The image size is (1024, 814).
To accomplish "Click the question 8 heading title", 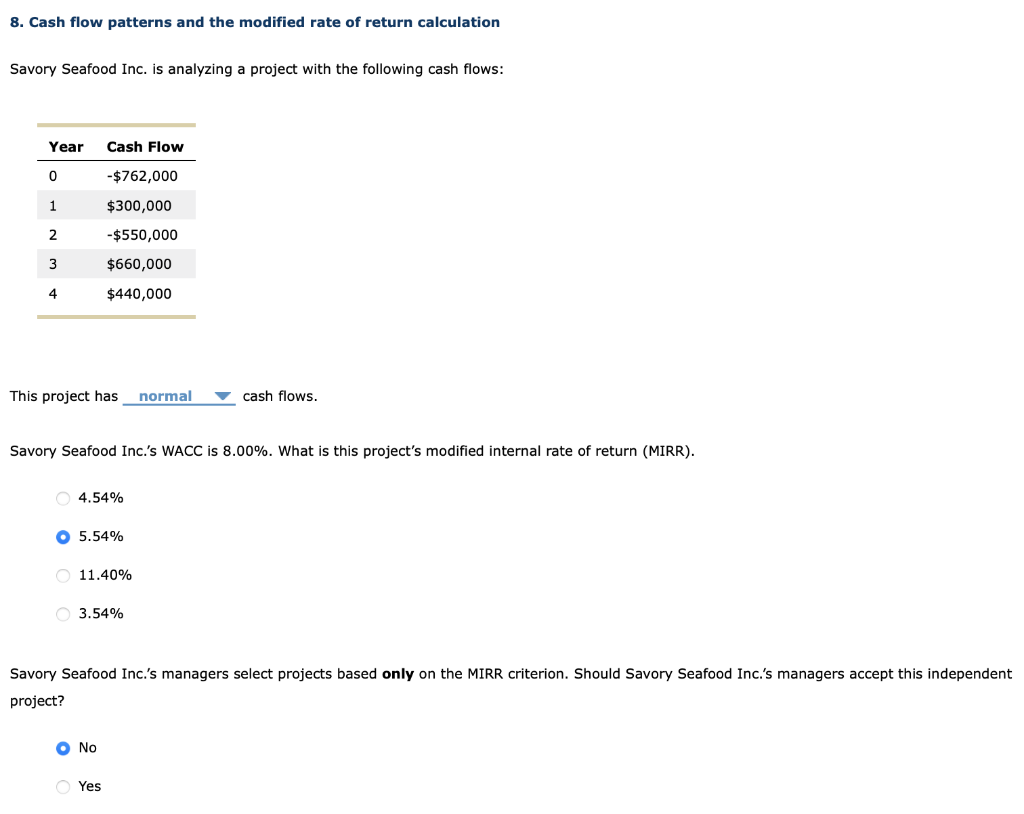I will click(255, 21).
